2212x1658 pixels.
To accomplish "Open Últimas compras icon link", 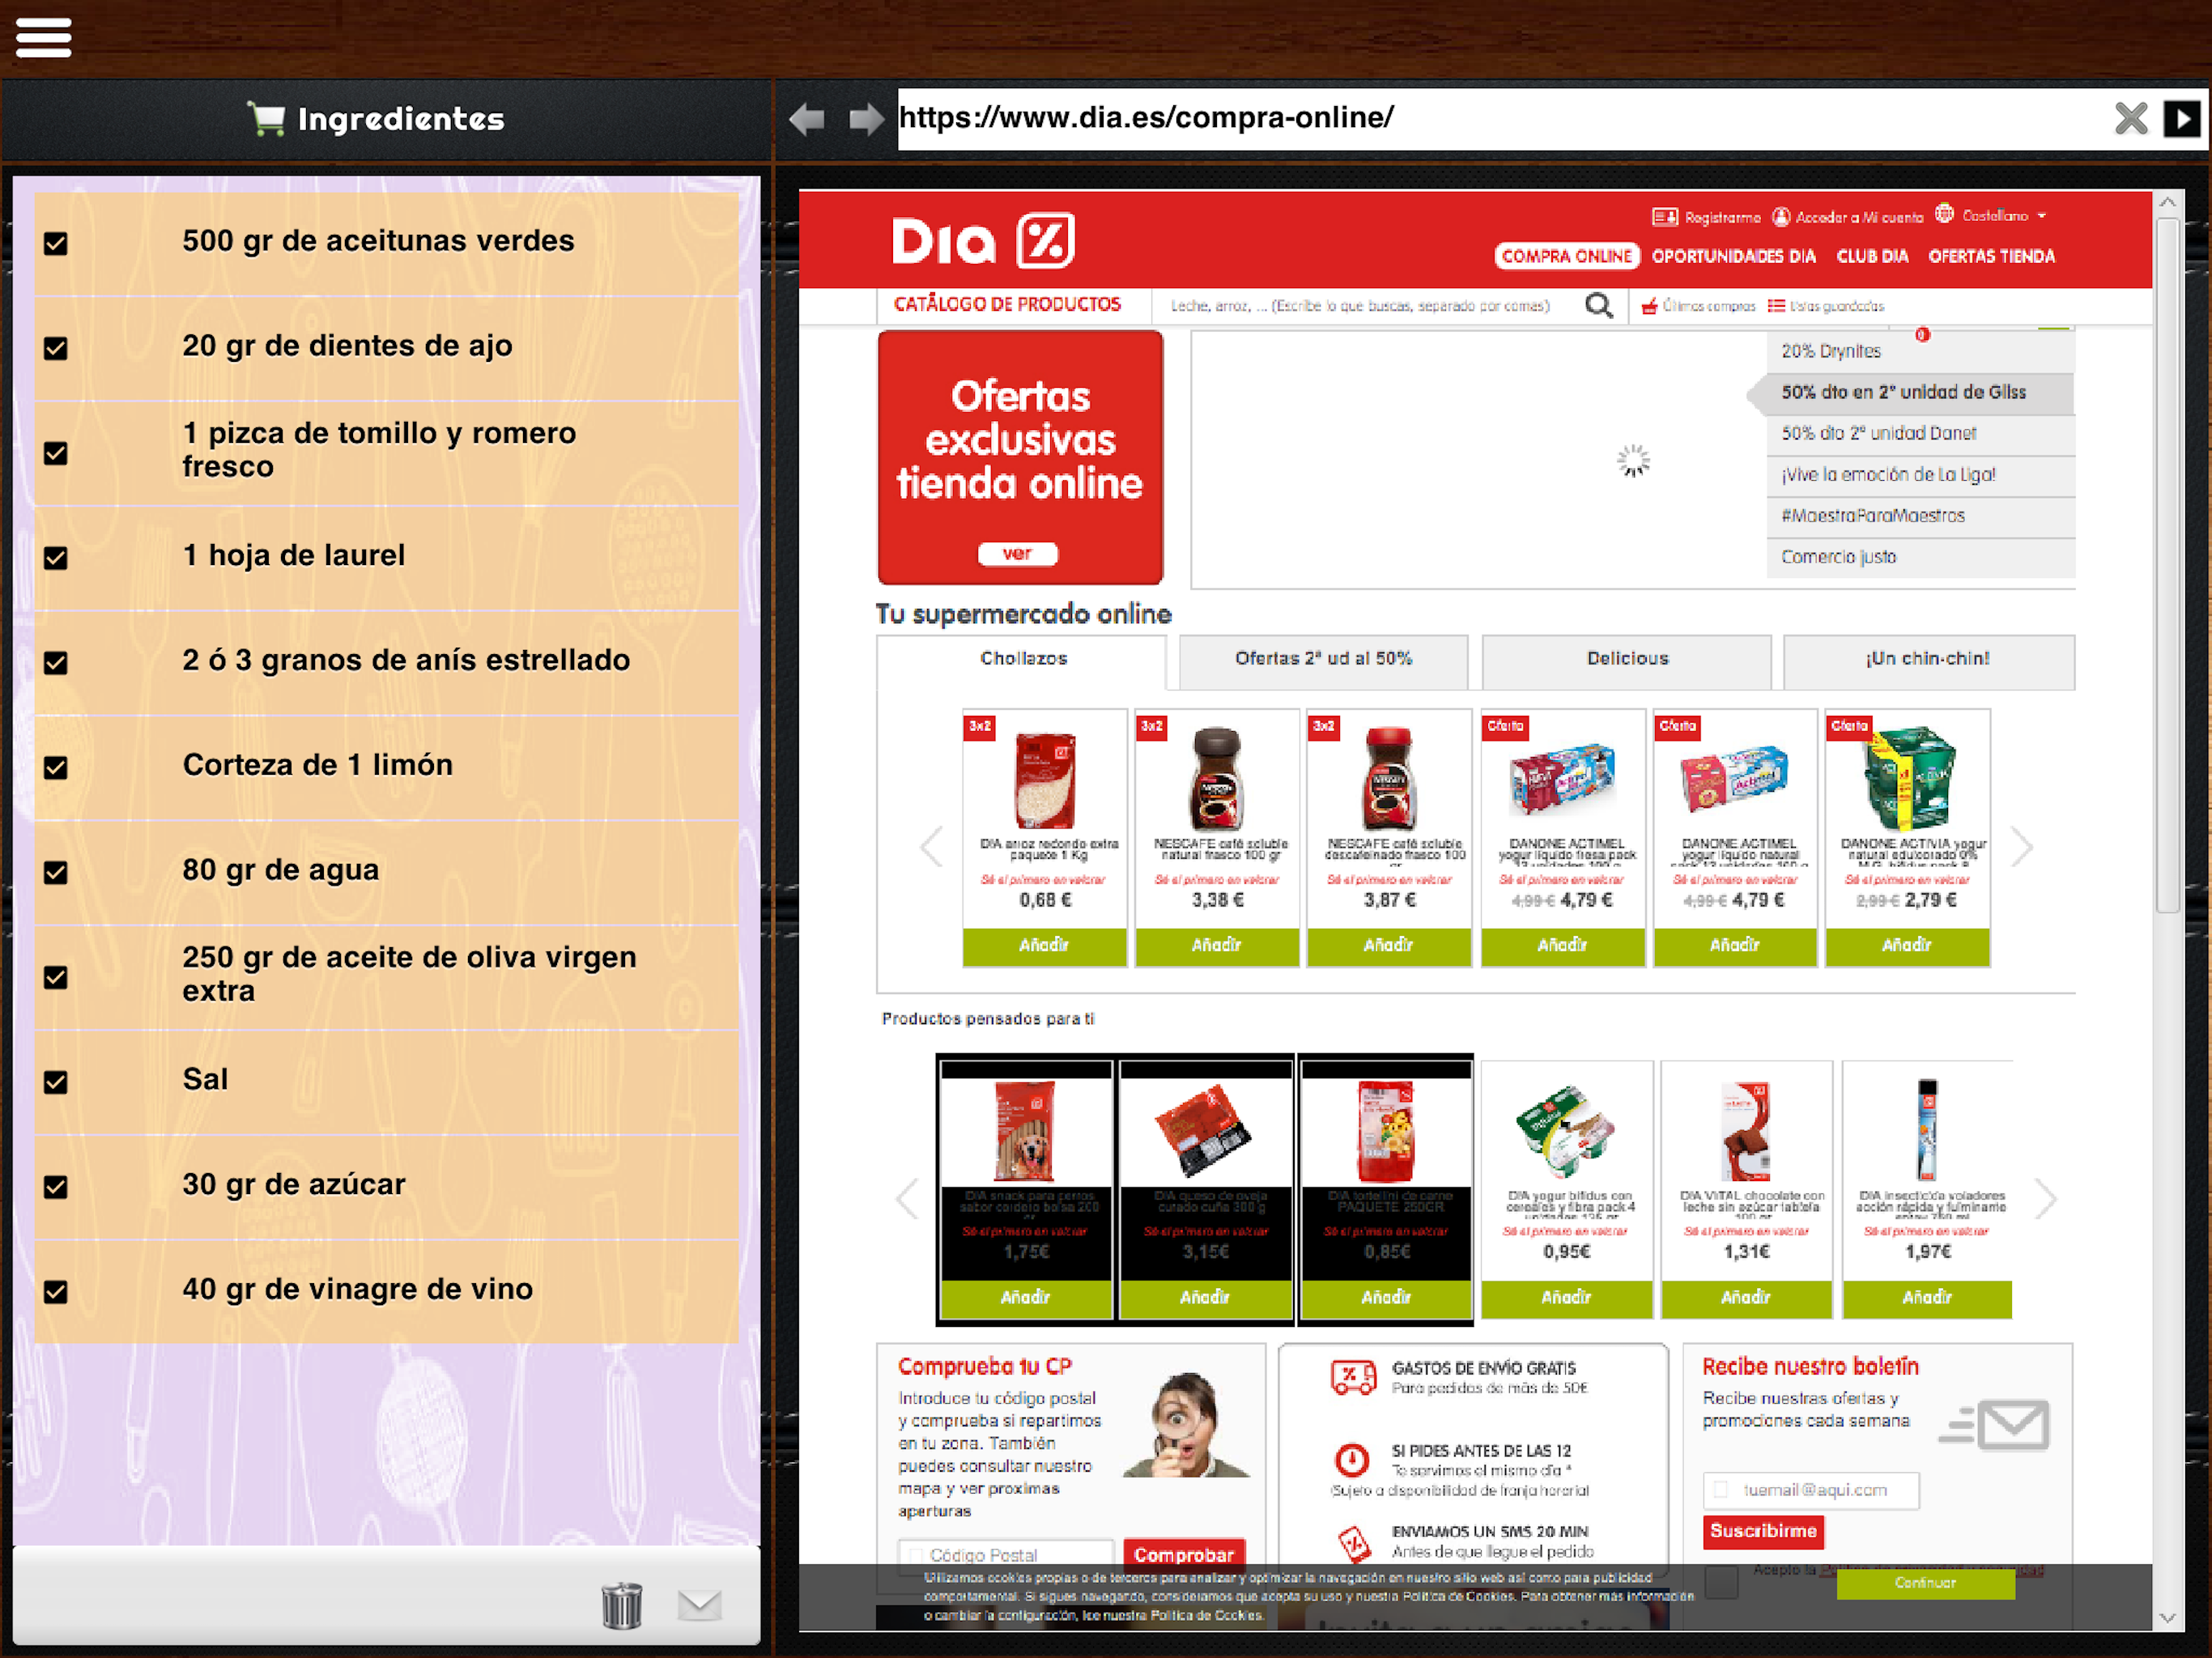I will pyautogui.click(x=1698, y=306).
